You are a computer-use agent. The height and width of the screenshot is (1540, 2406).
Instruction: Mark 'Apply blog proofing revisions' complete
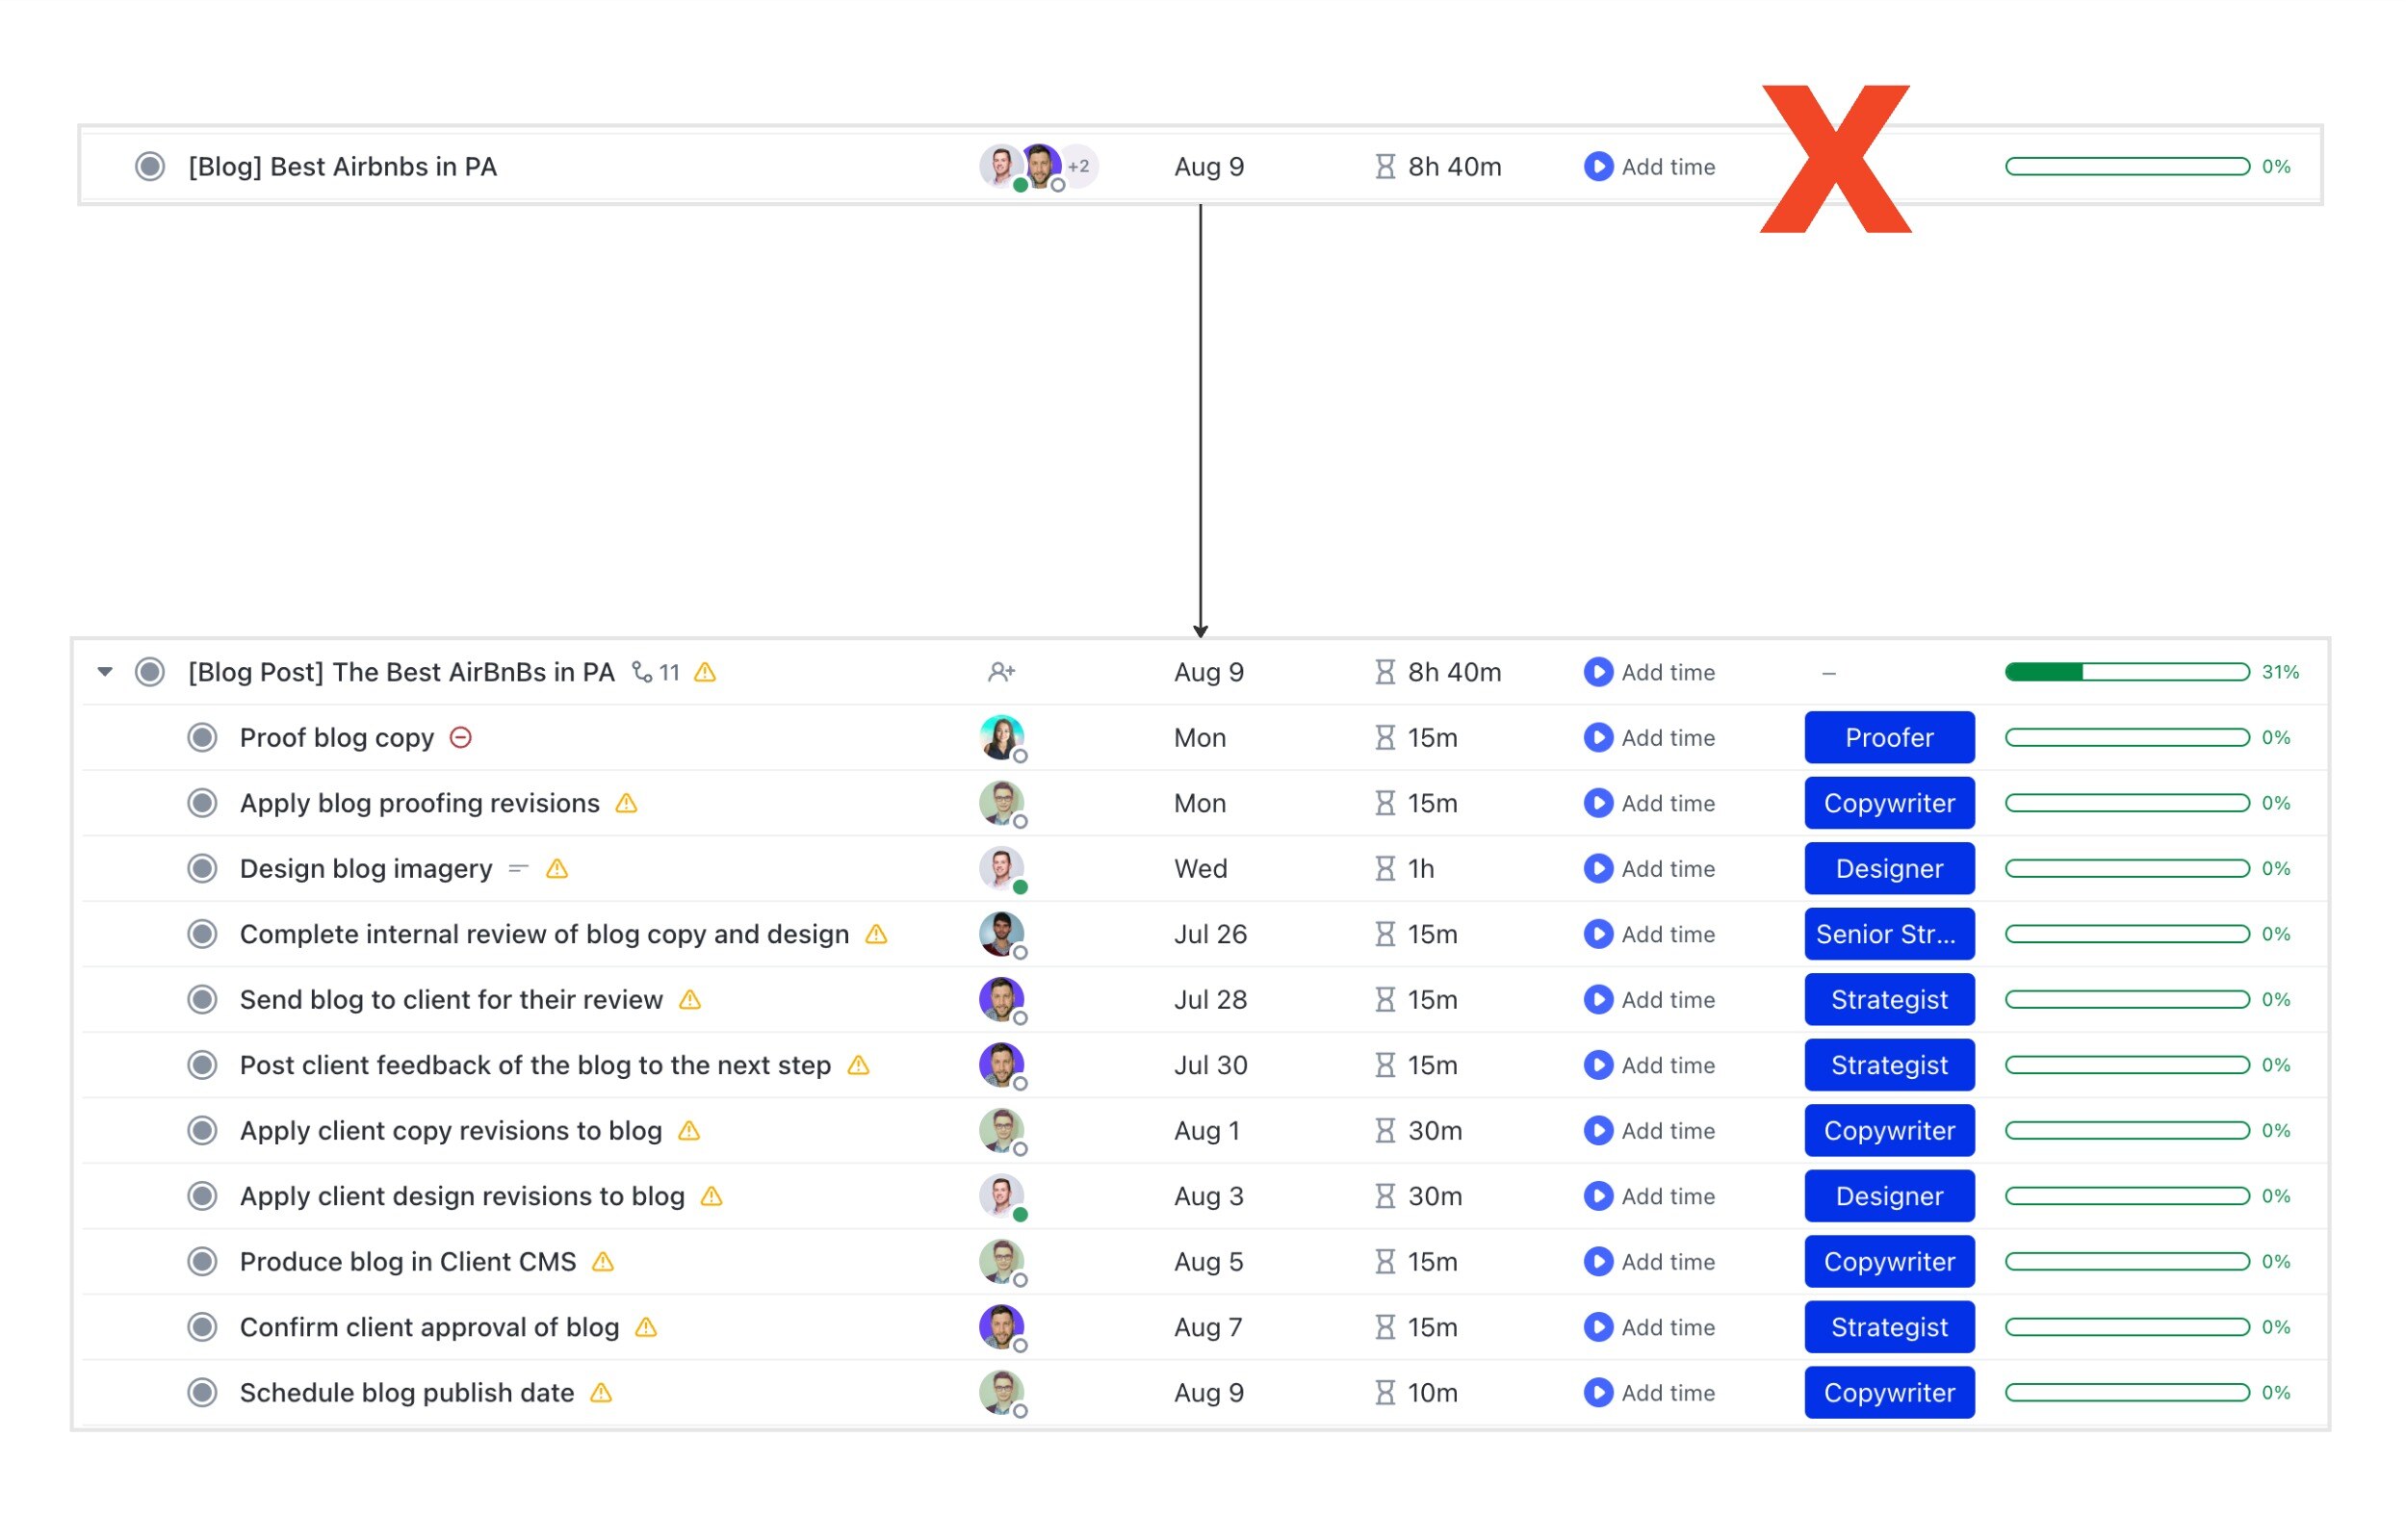tap(203, 803)
